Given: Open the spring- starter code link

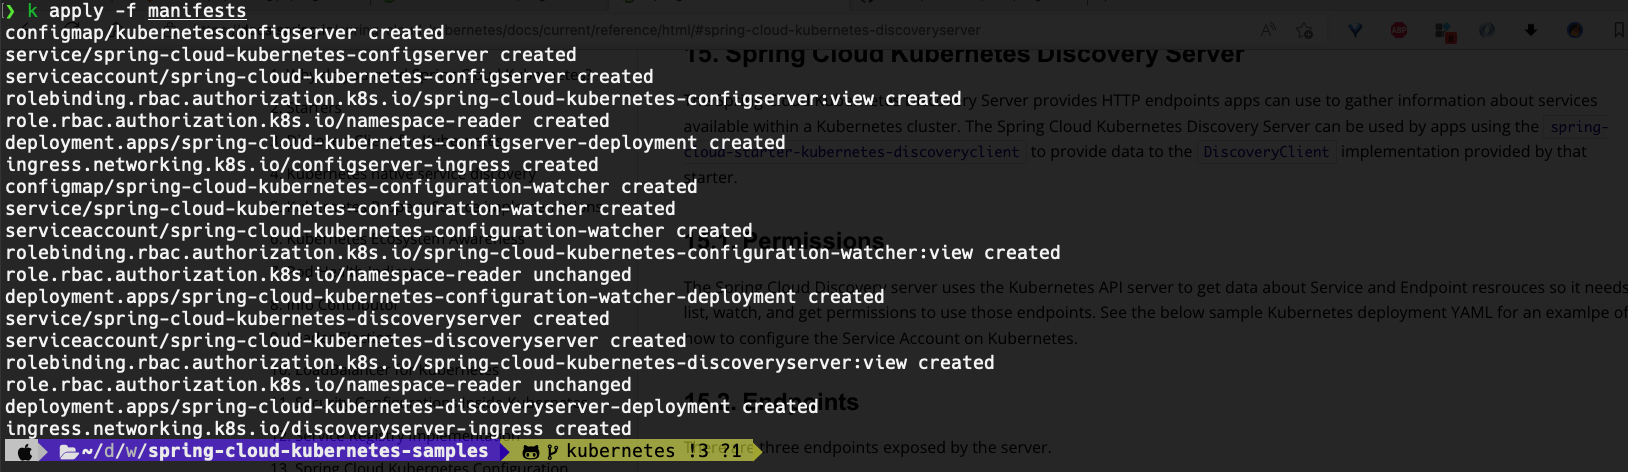Looking at the screenshot, I should (1578, 127).
